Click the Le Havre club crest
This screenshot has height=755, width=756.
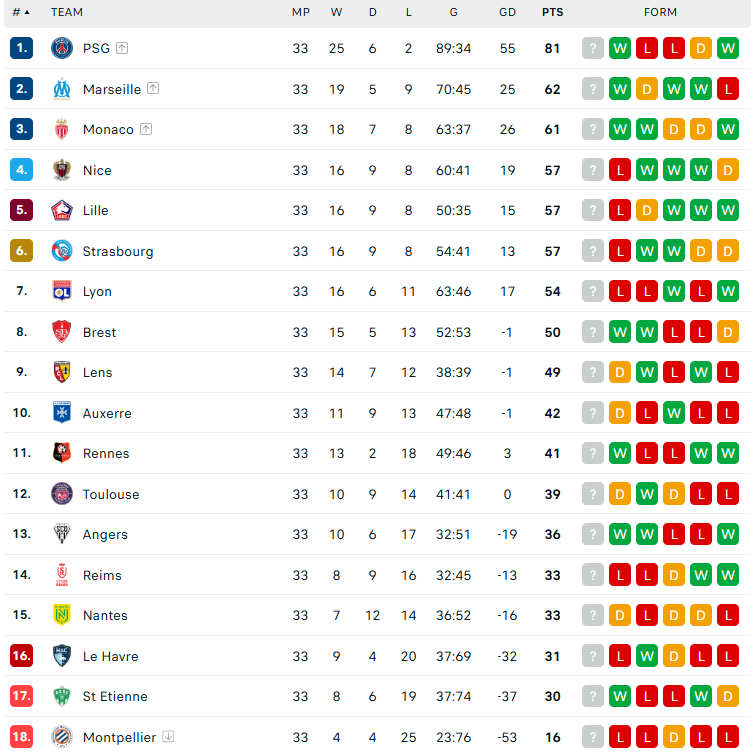click(62, 656)
